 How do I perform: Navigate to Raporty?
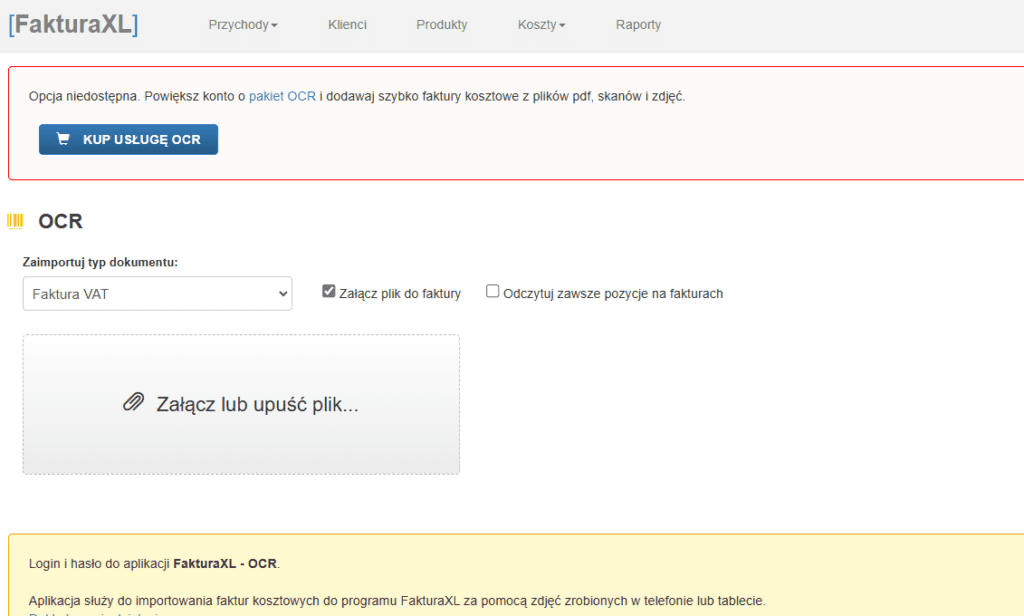click(x=638, y=25)
